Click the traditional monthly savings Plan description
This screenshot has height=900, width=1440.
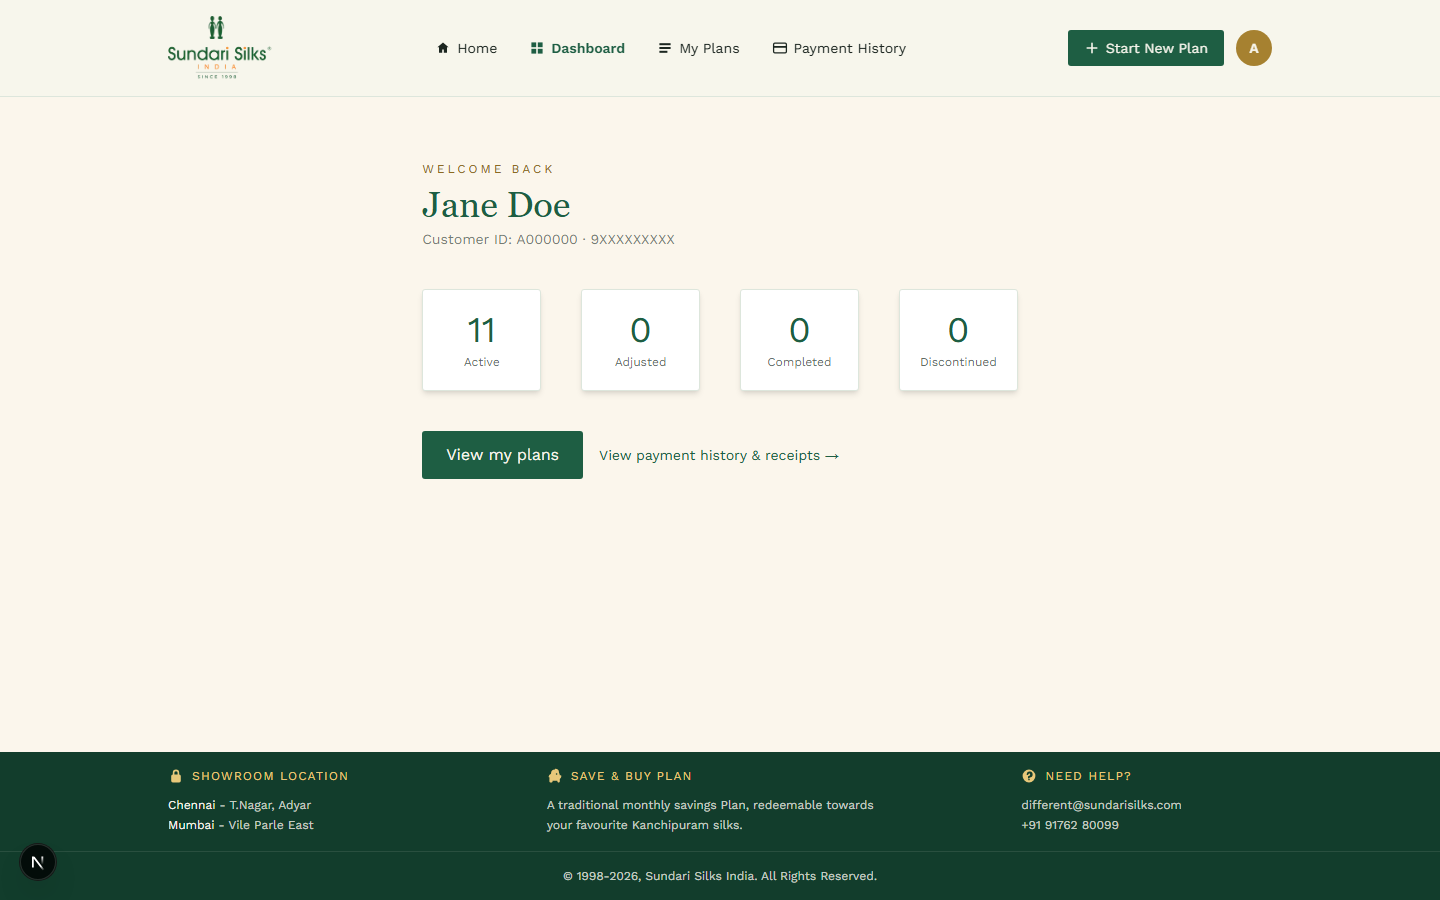point(710,815)
